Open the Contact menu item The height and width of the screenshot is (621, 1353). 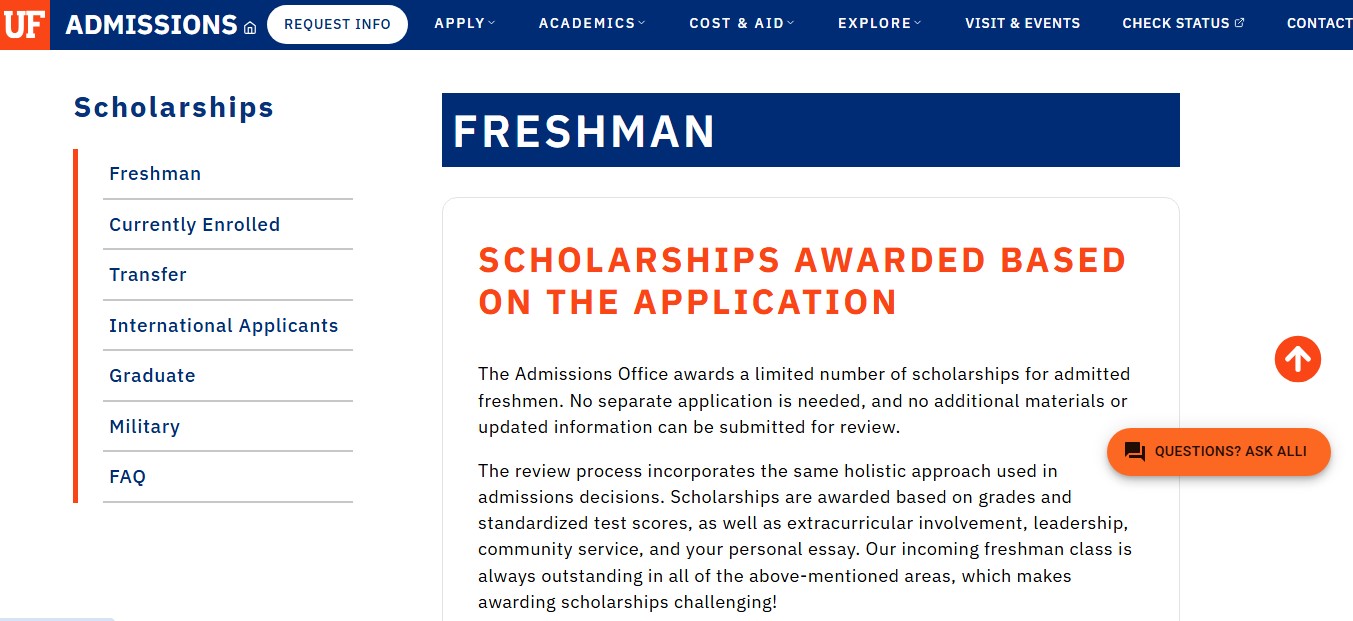pos(1319,23)
